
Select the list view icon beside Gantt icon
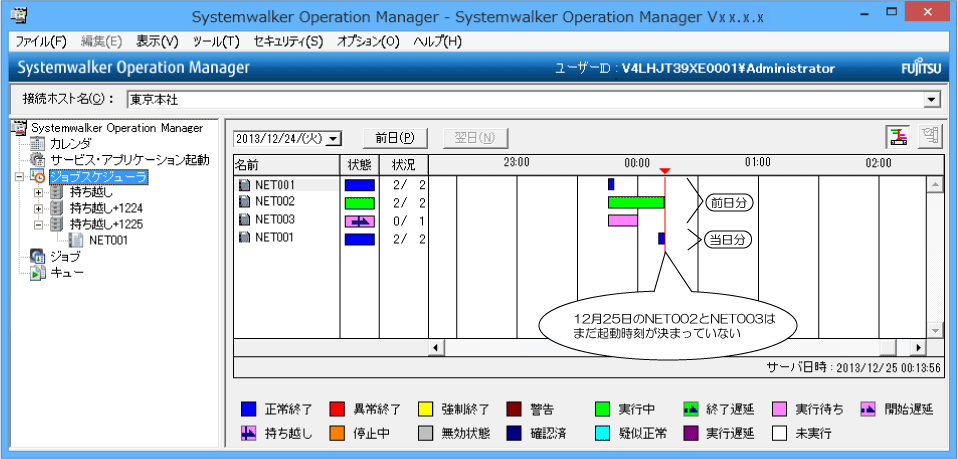(930, 137)
